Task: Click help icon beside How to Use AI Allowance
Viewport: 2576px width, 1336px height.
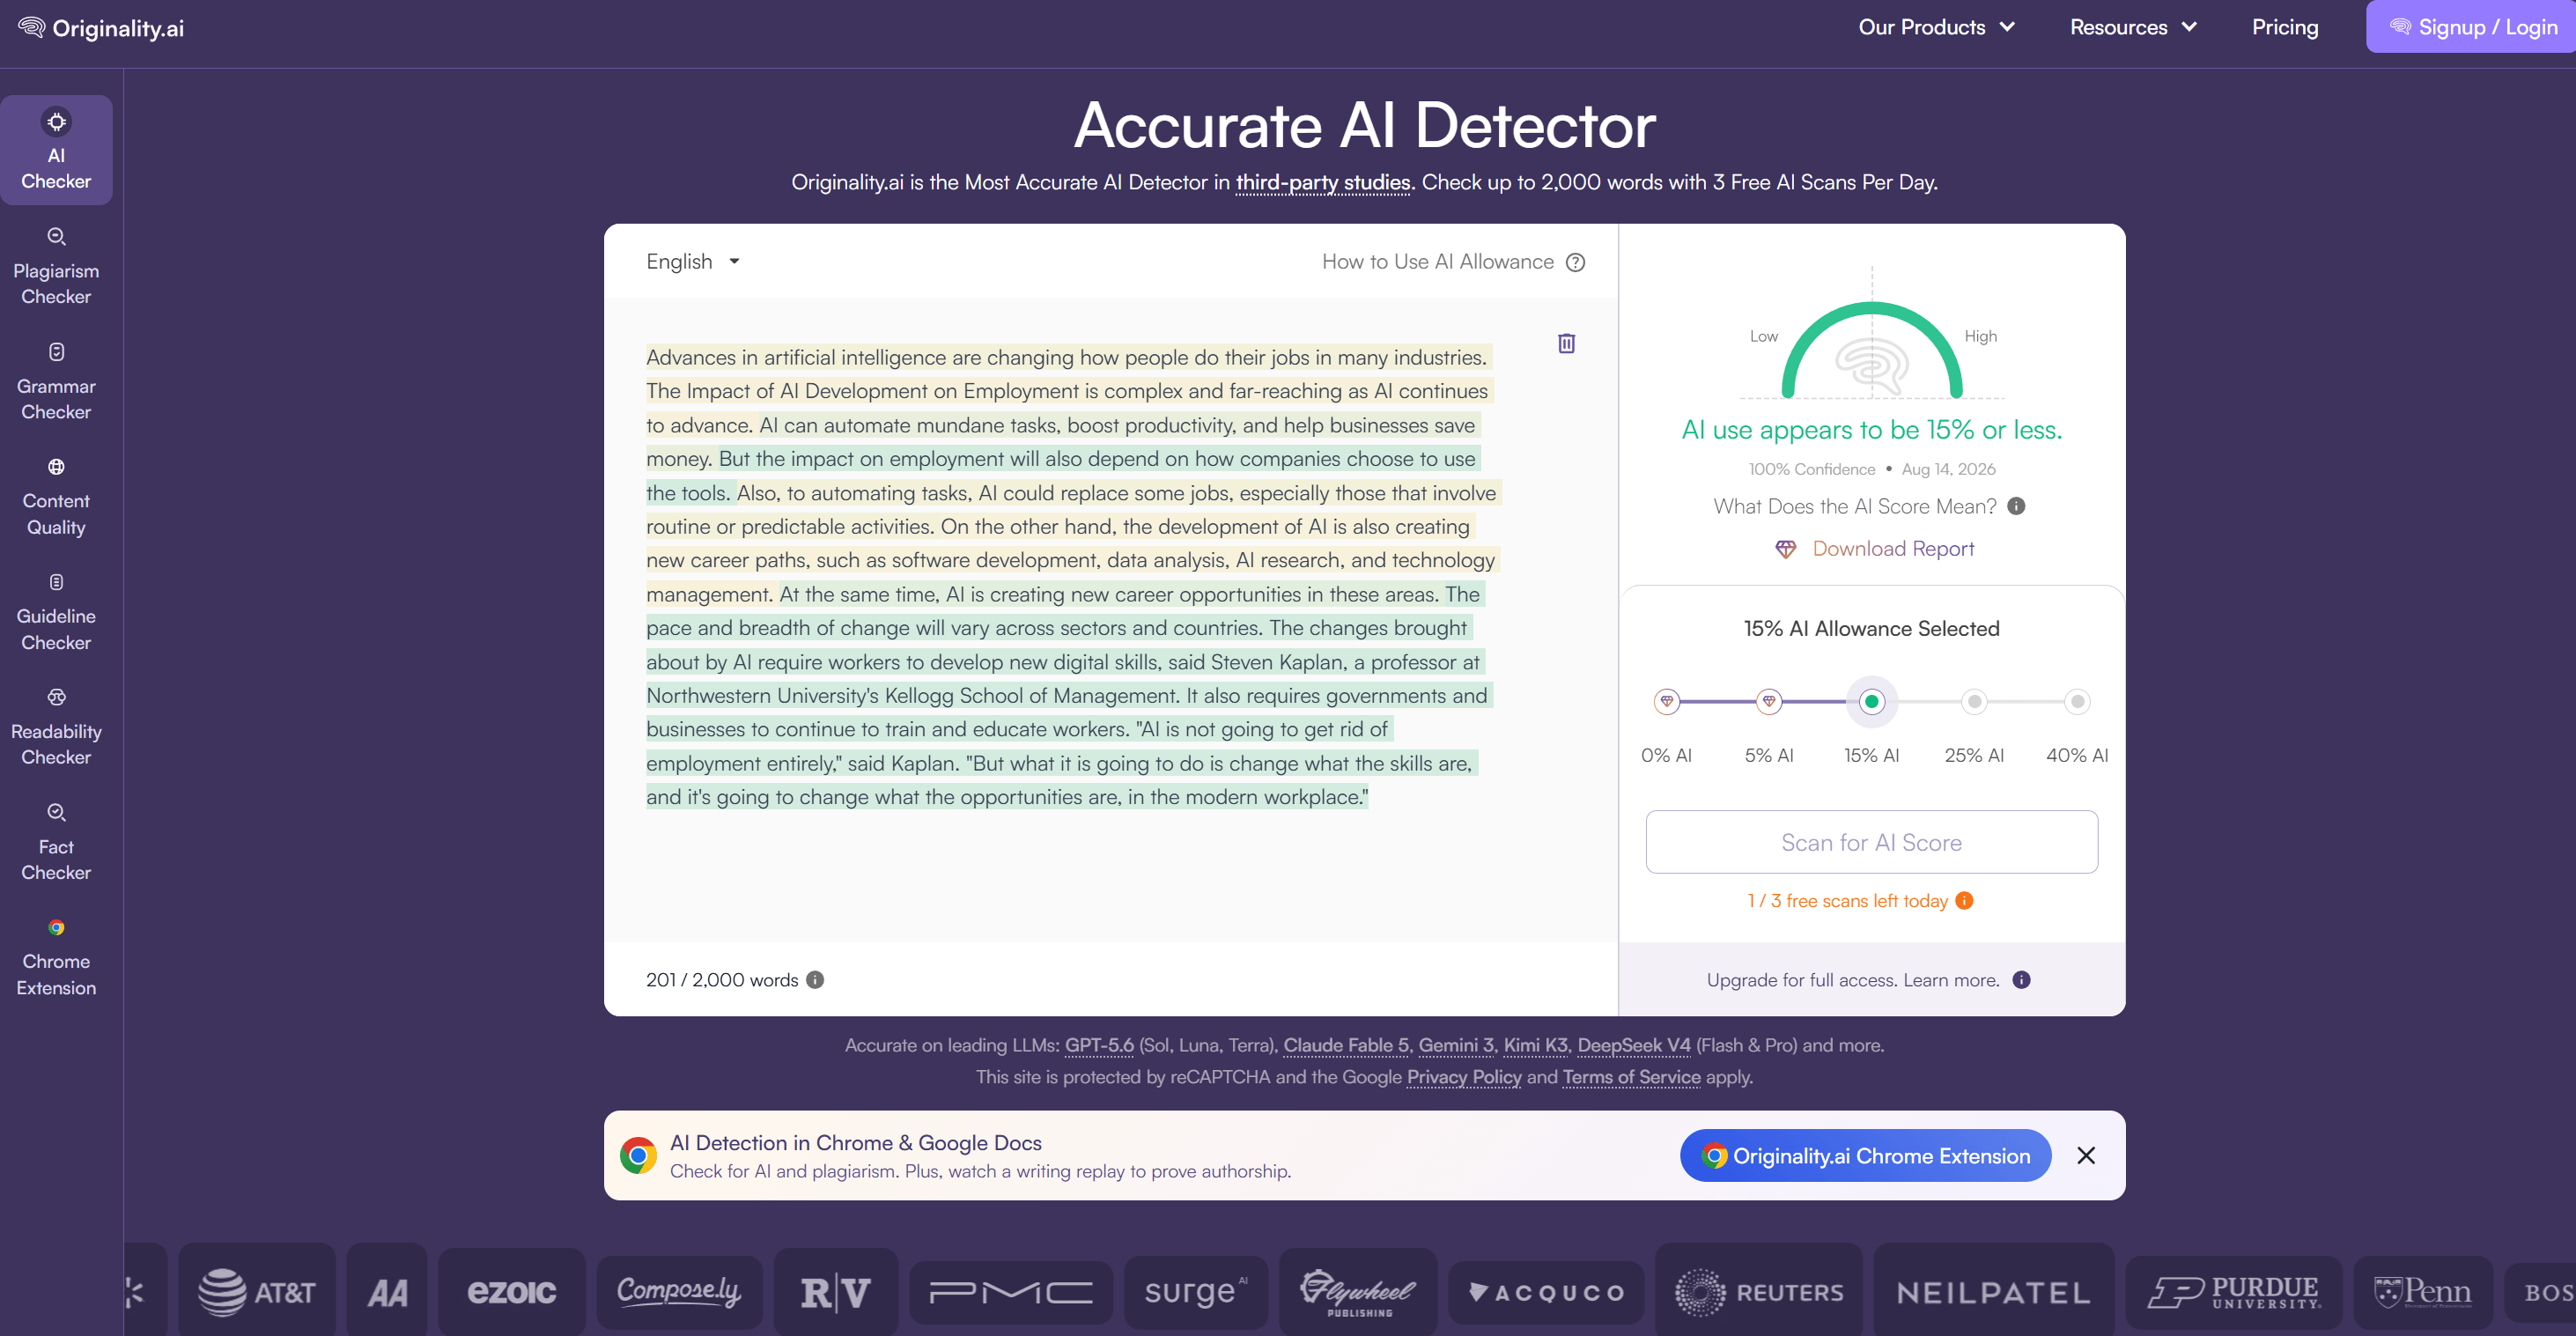Action: (x=1575, y=262)
